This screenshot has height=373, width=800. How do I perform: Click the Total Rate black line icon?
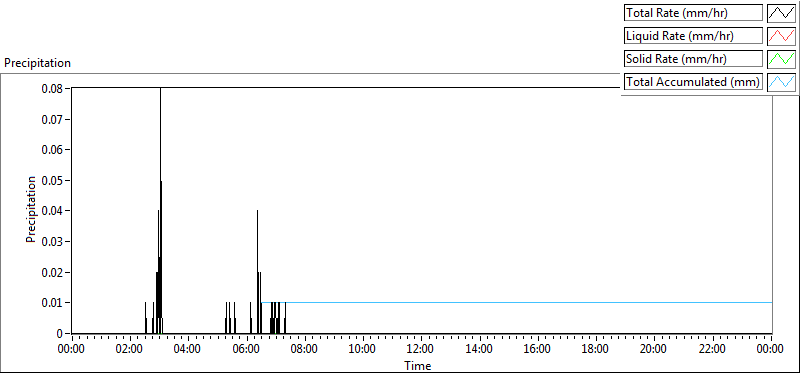point(781,13)
